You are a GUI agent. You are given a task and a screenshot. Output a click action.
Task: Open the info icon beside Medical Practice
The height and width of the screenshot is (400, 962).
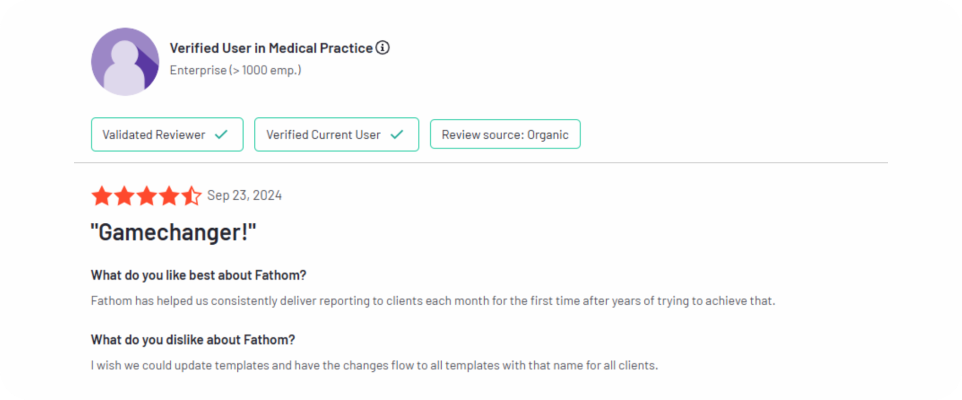coord(383,48)
